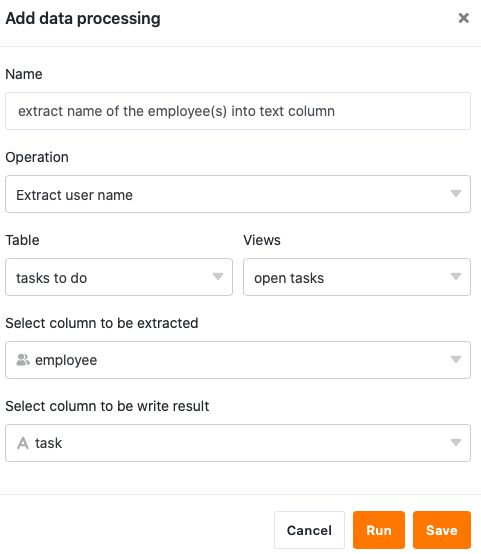The image size is (481, 554).
Task: Click the arrow in employee column selector
Action: coord(456,359)
